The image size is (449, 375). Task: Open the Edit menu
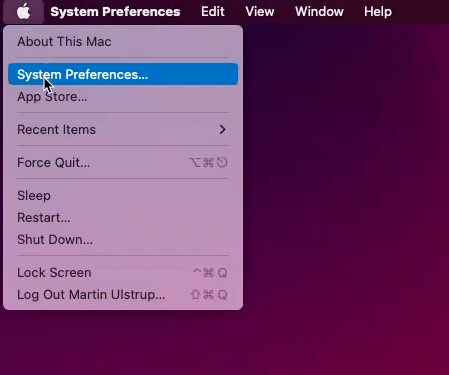point(213,12)
